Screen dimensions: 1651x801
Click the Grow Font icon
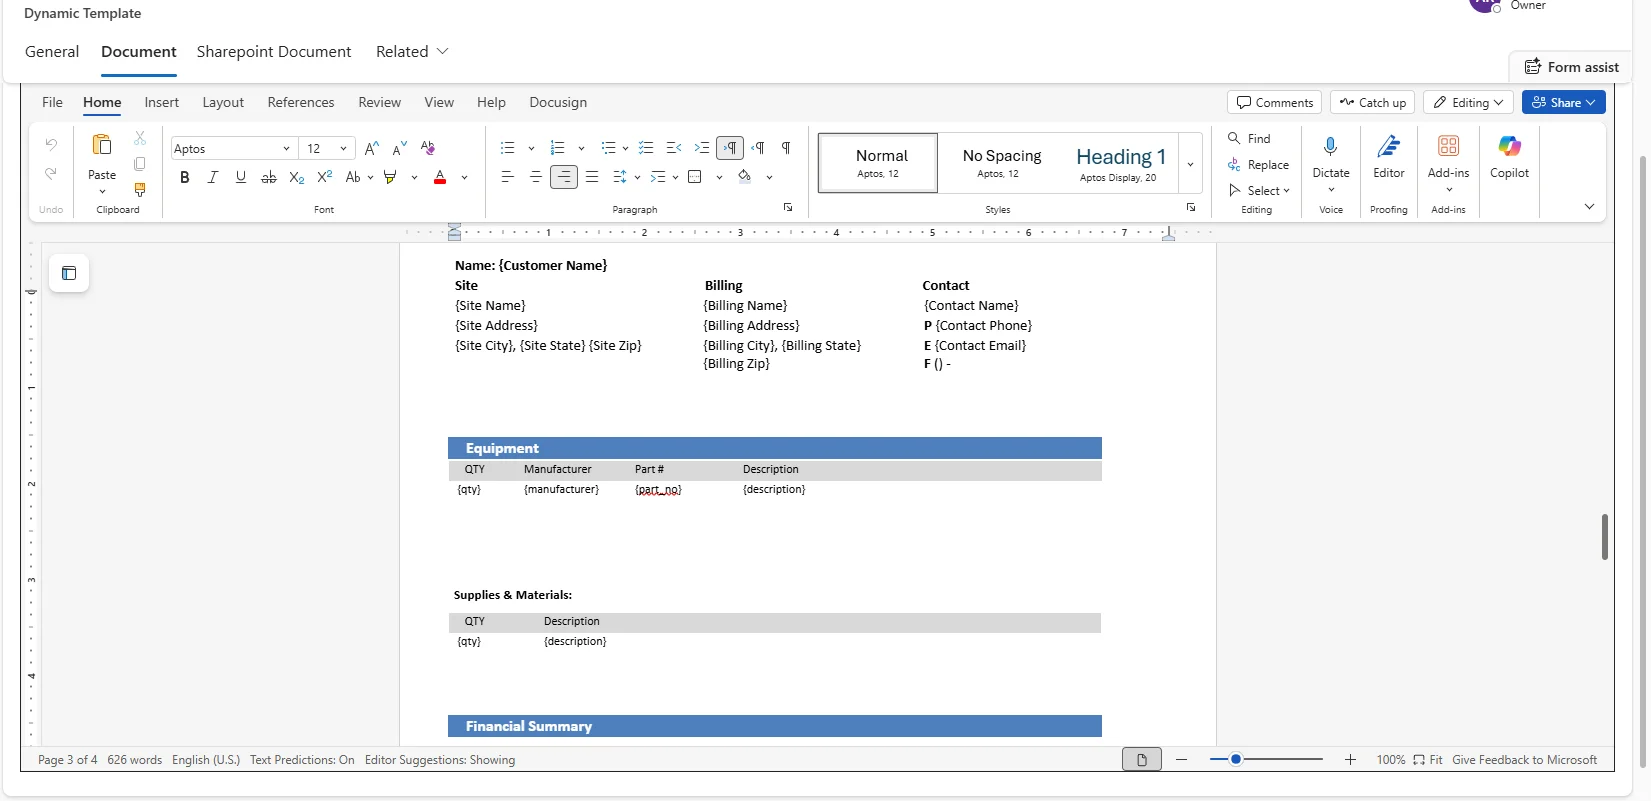(x=371, y=148)
